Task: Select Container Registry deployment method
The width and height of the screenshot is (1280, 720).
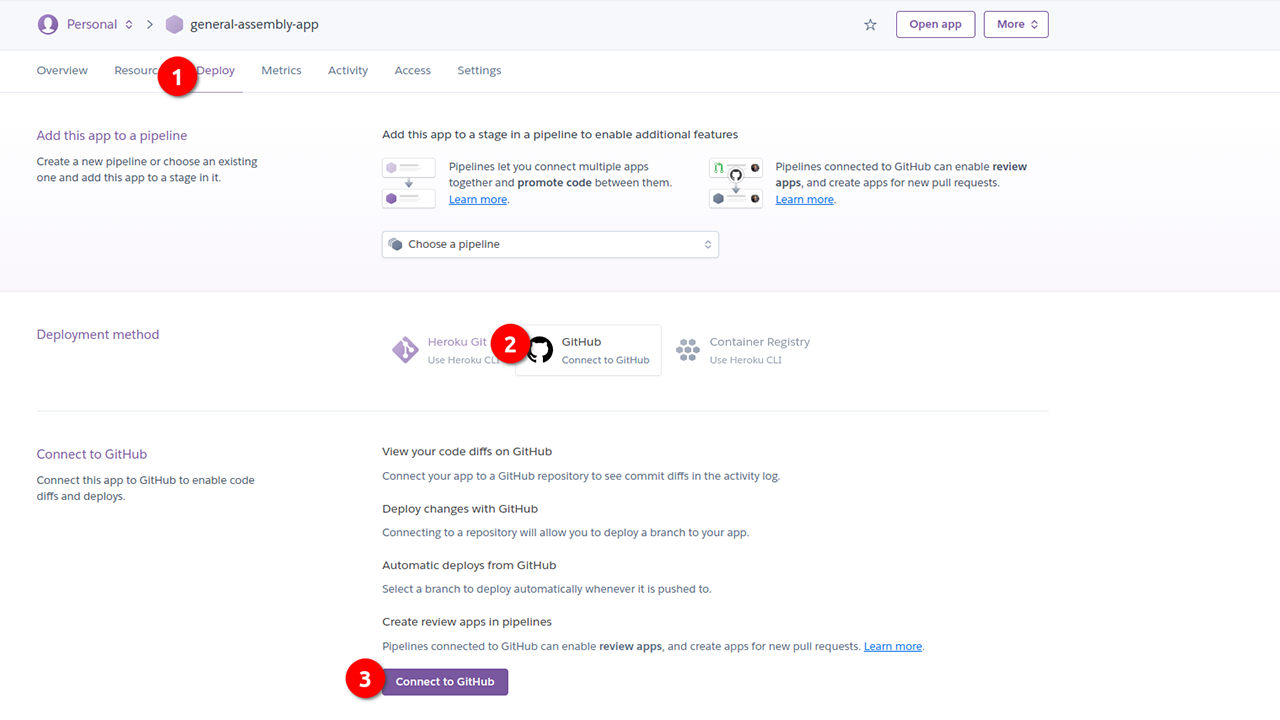Action: pyautogui.click(x=758, y=350)
